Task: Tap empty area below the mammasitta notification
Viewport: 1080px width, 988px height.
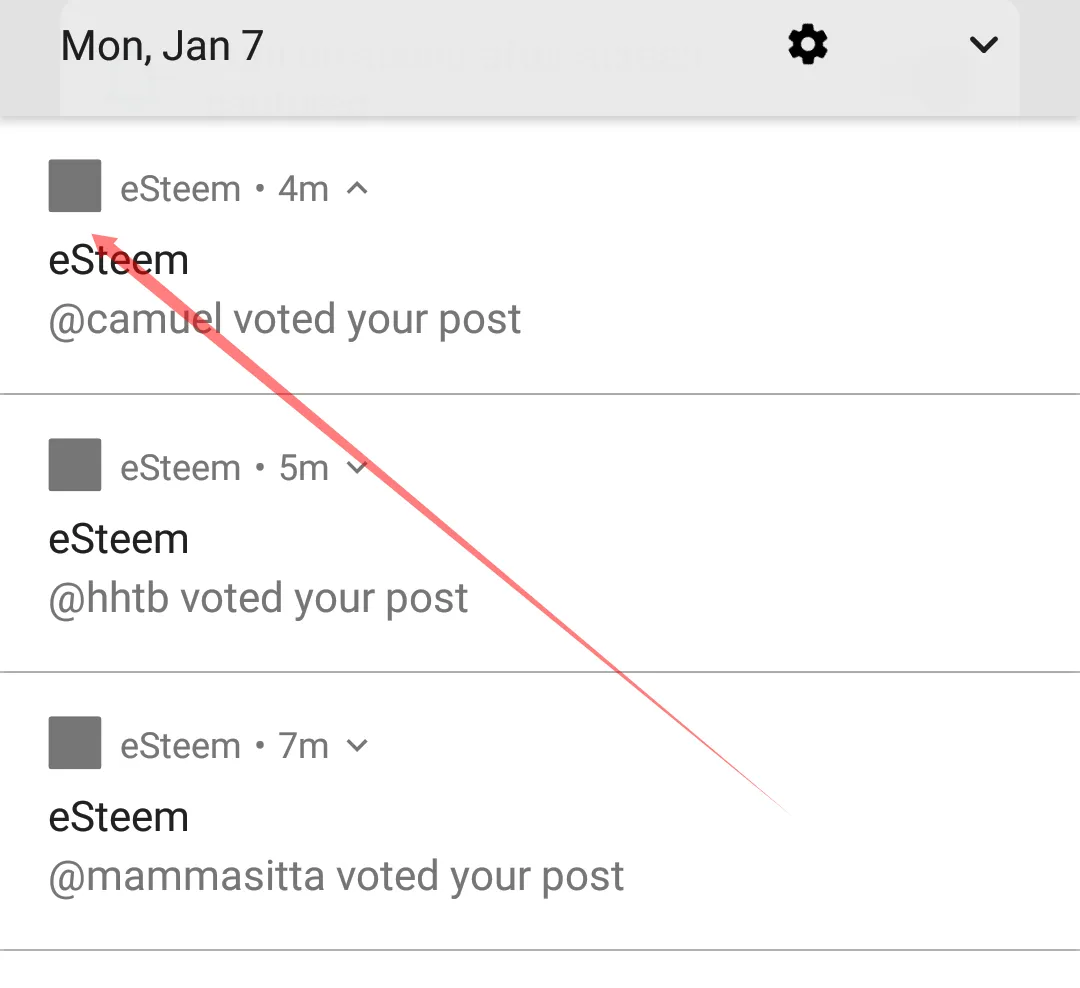Action: coord(540,970)
